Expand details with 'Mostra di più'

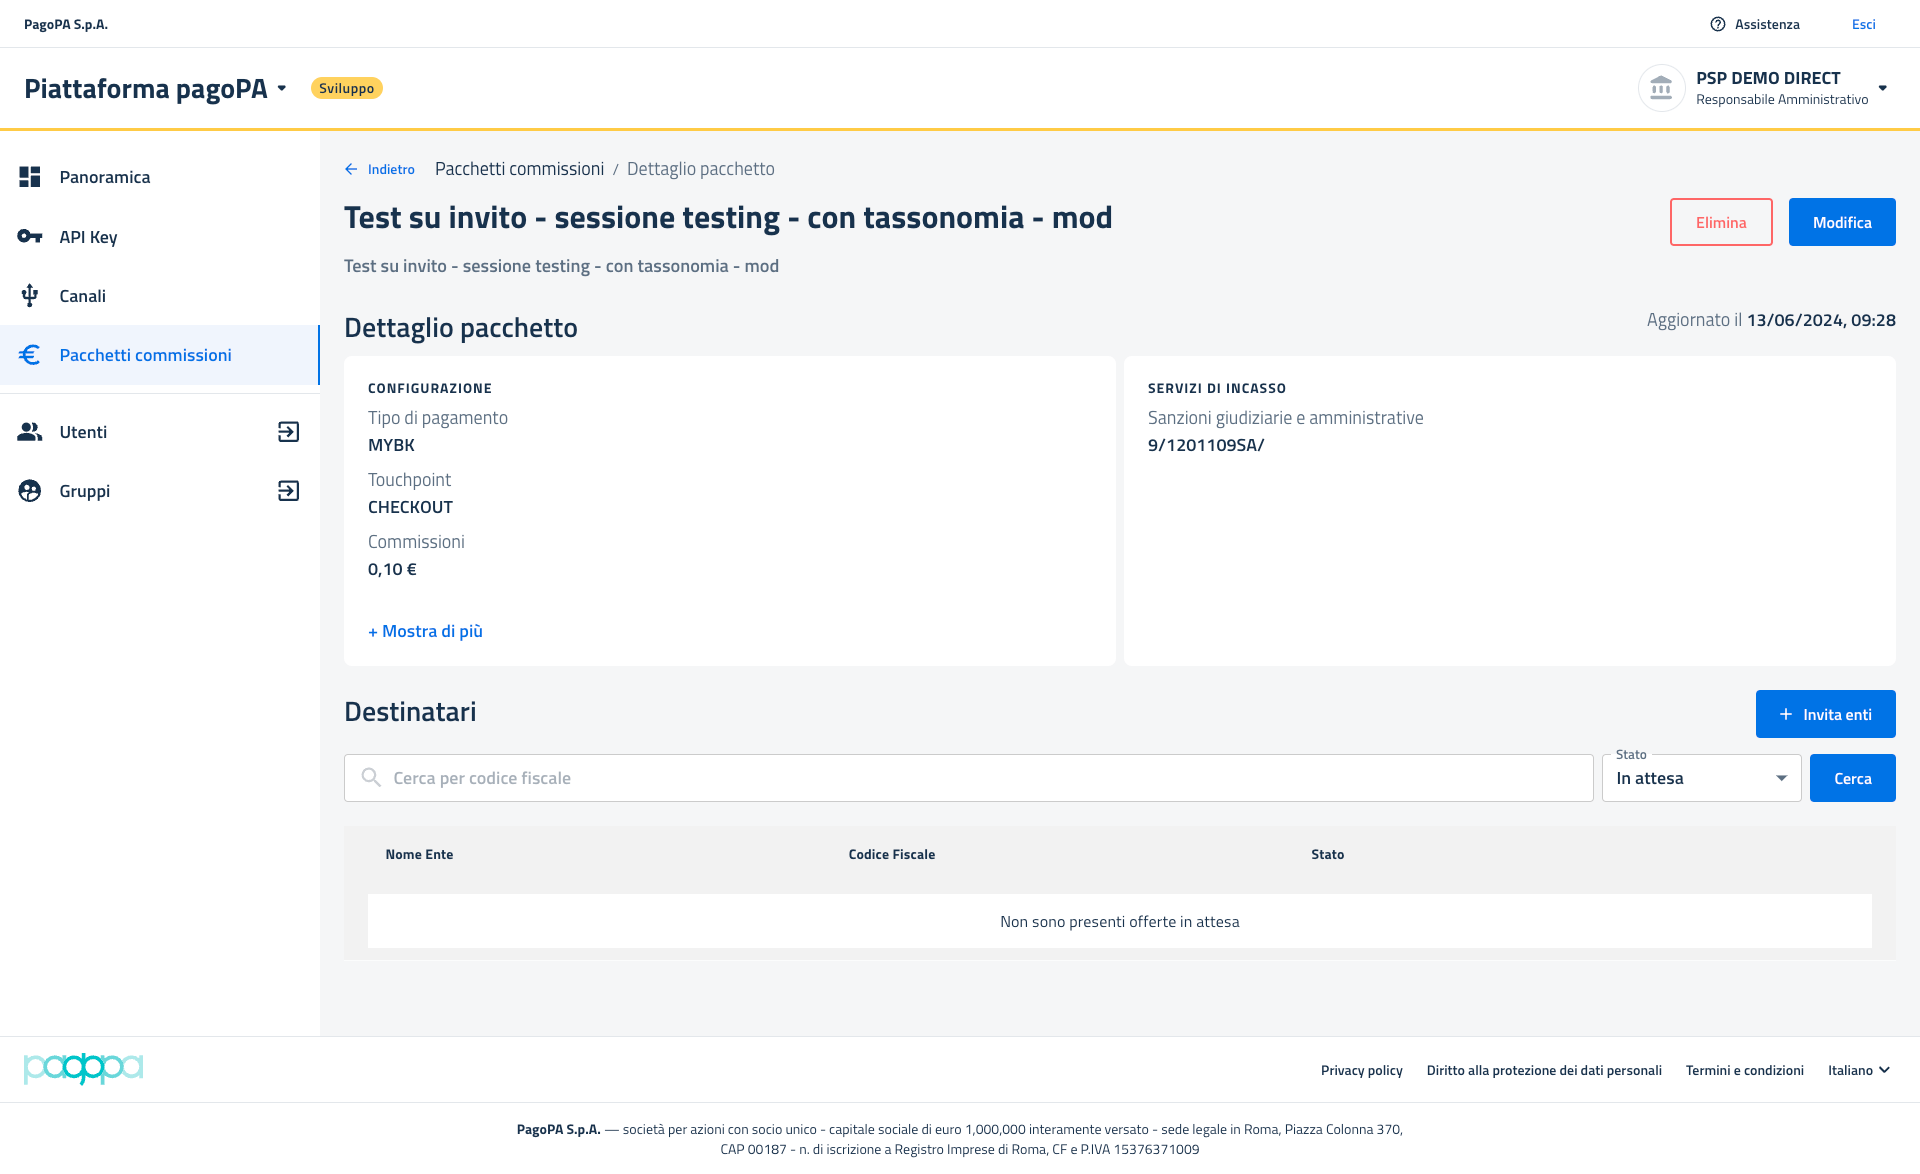click(x=425, y=631)
